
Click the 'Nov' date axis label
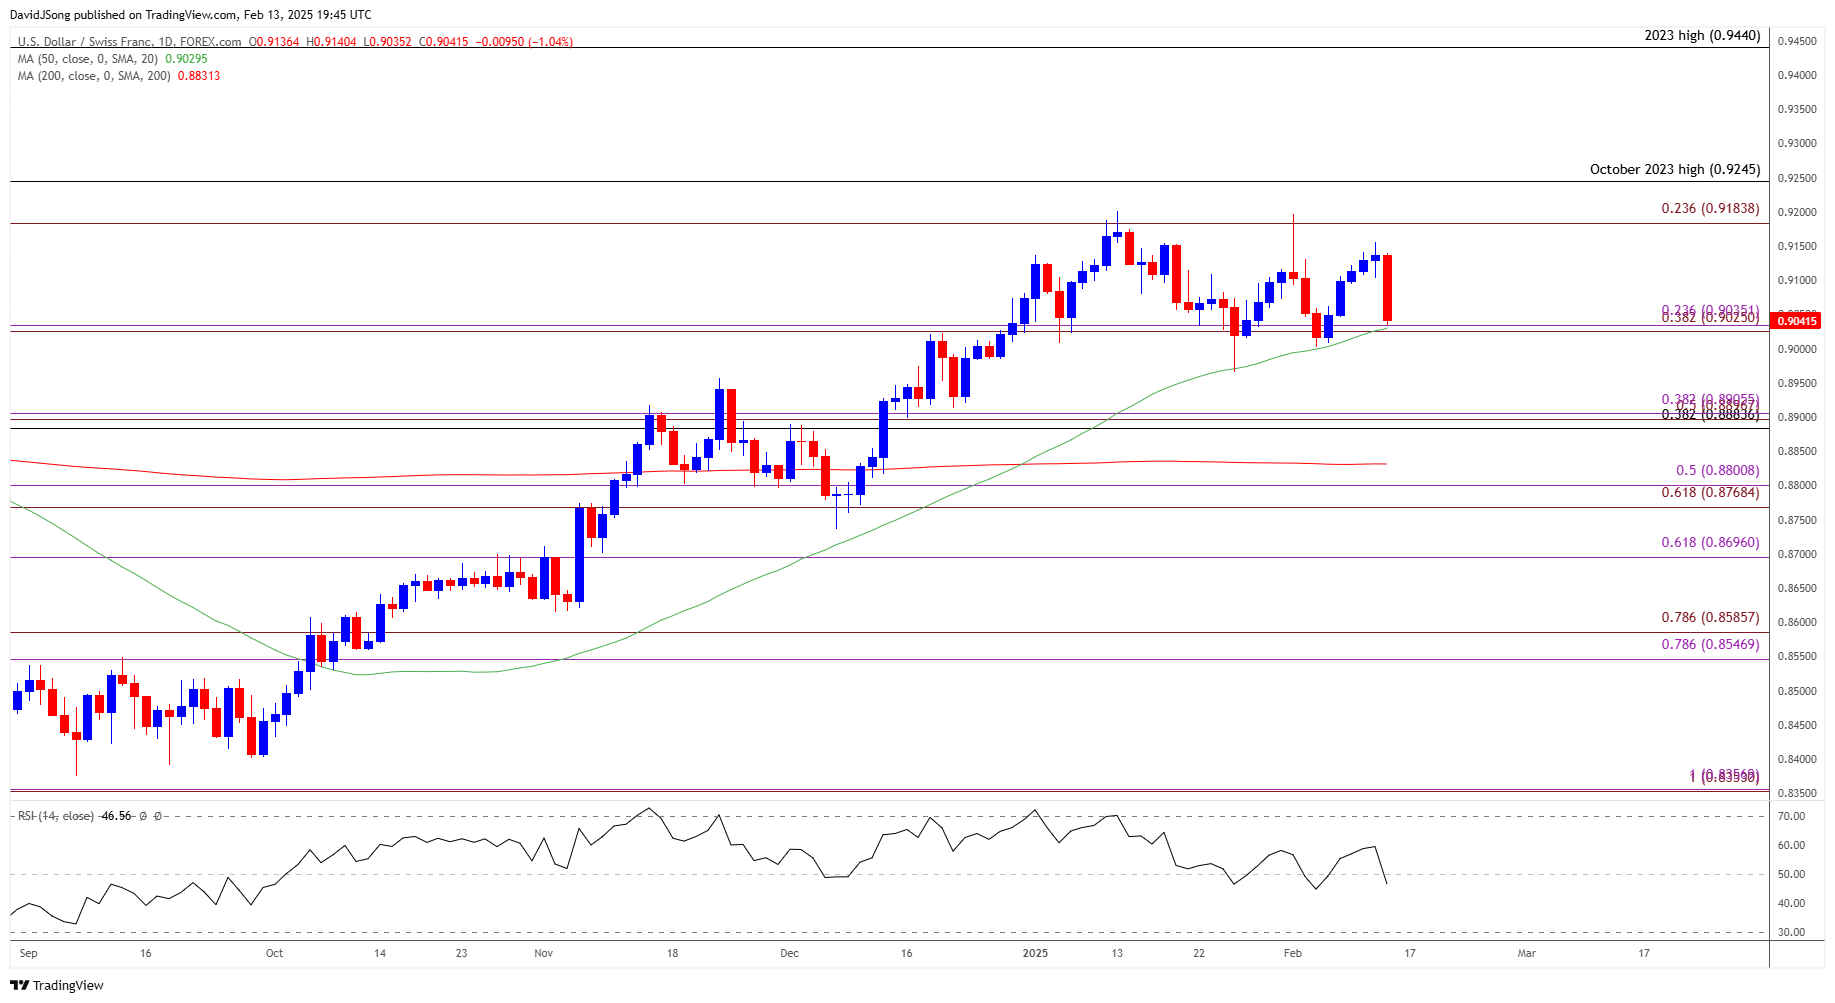543,953
